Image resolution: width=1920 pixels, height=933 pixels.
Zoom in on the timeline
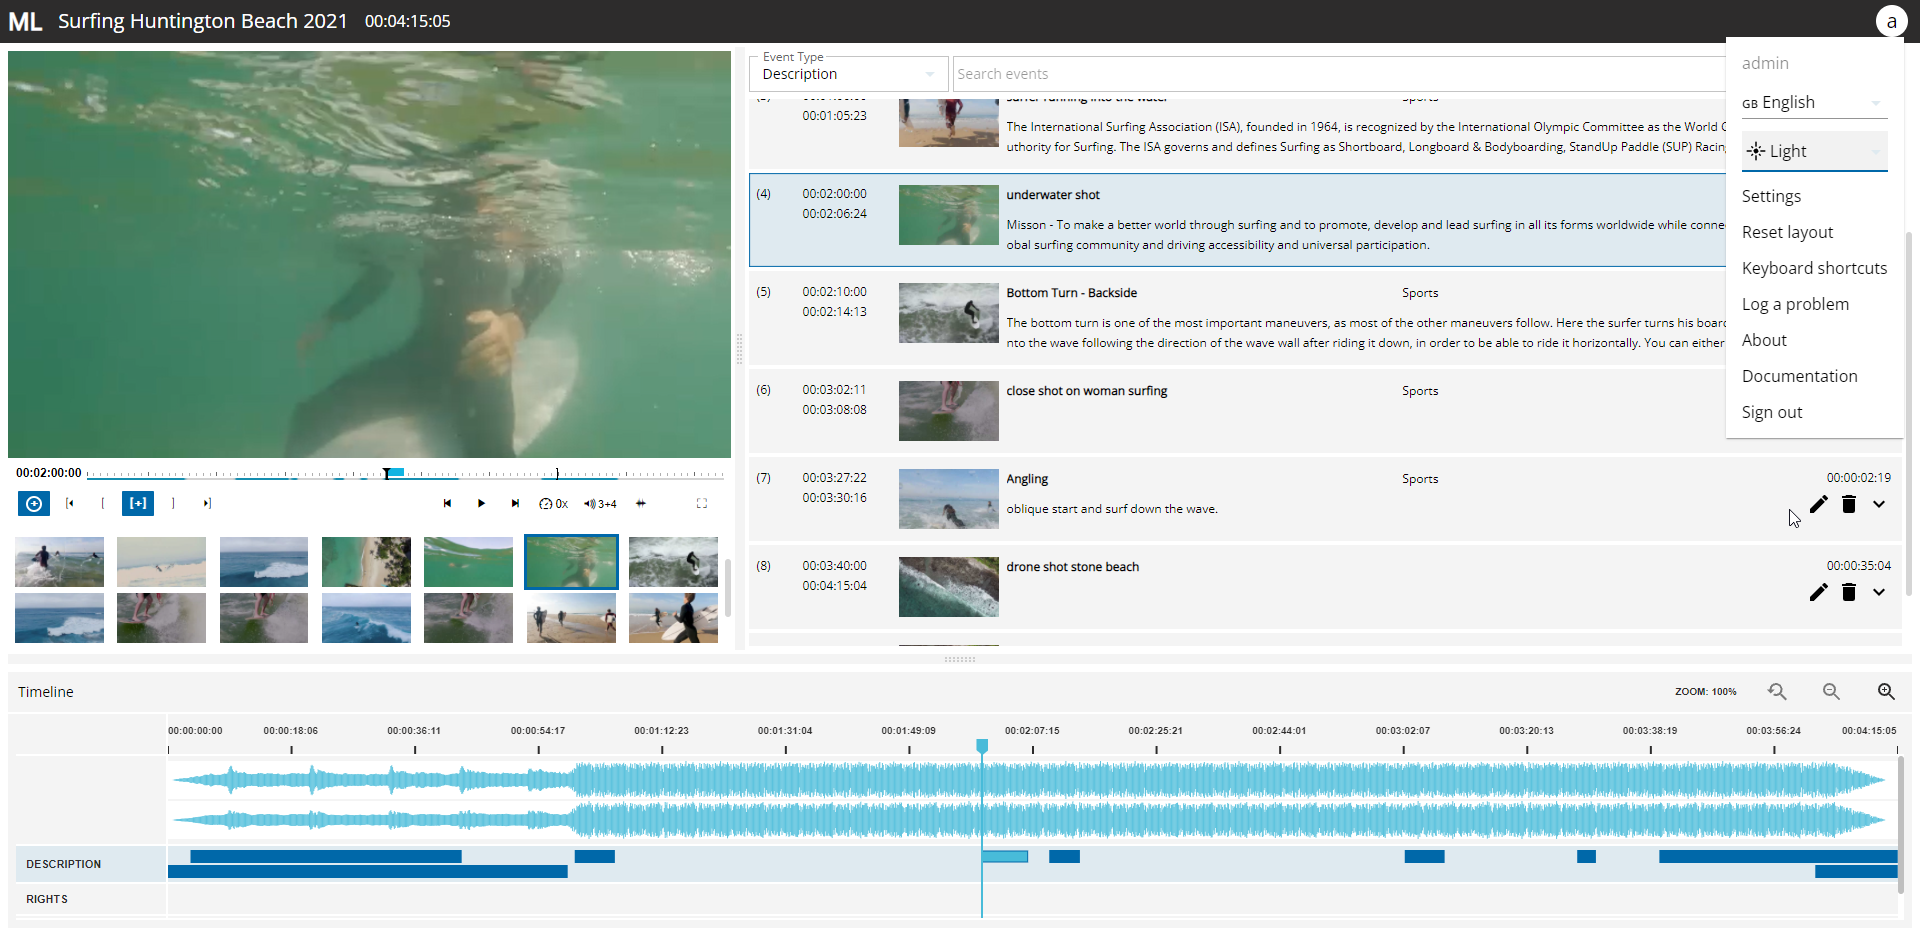click(x=1885, y=691)
